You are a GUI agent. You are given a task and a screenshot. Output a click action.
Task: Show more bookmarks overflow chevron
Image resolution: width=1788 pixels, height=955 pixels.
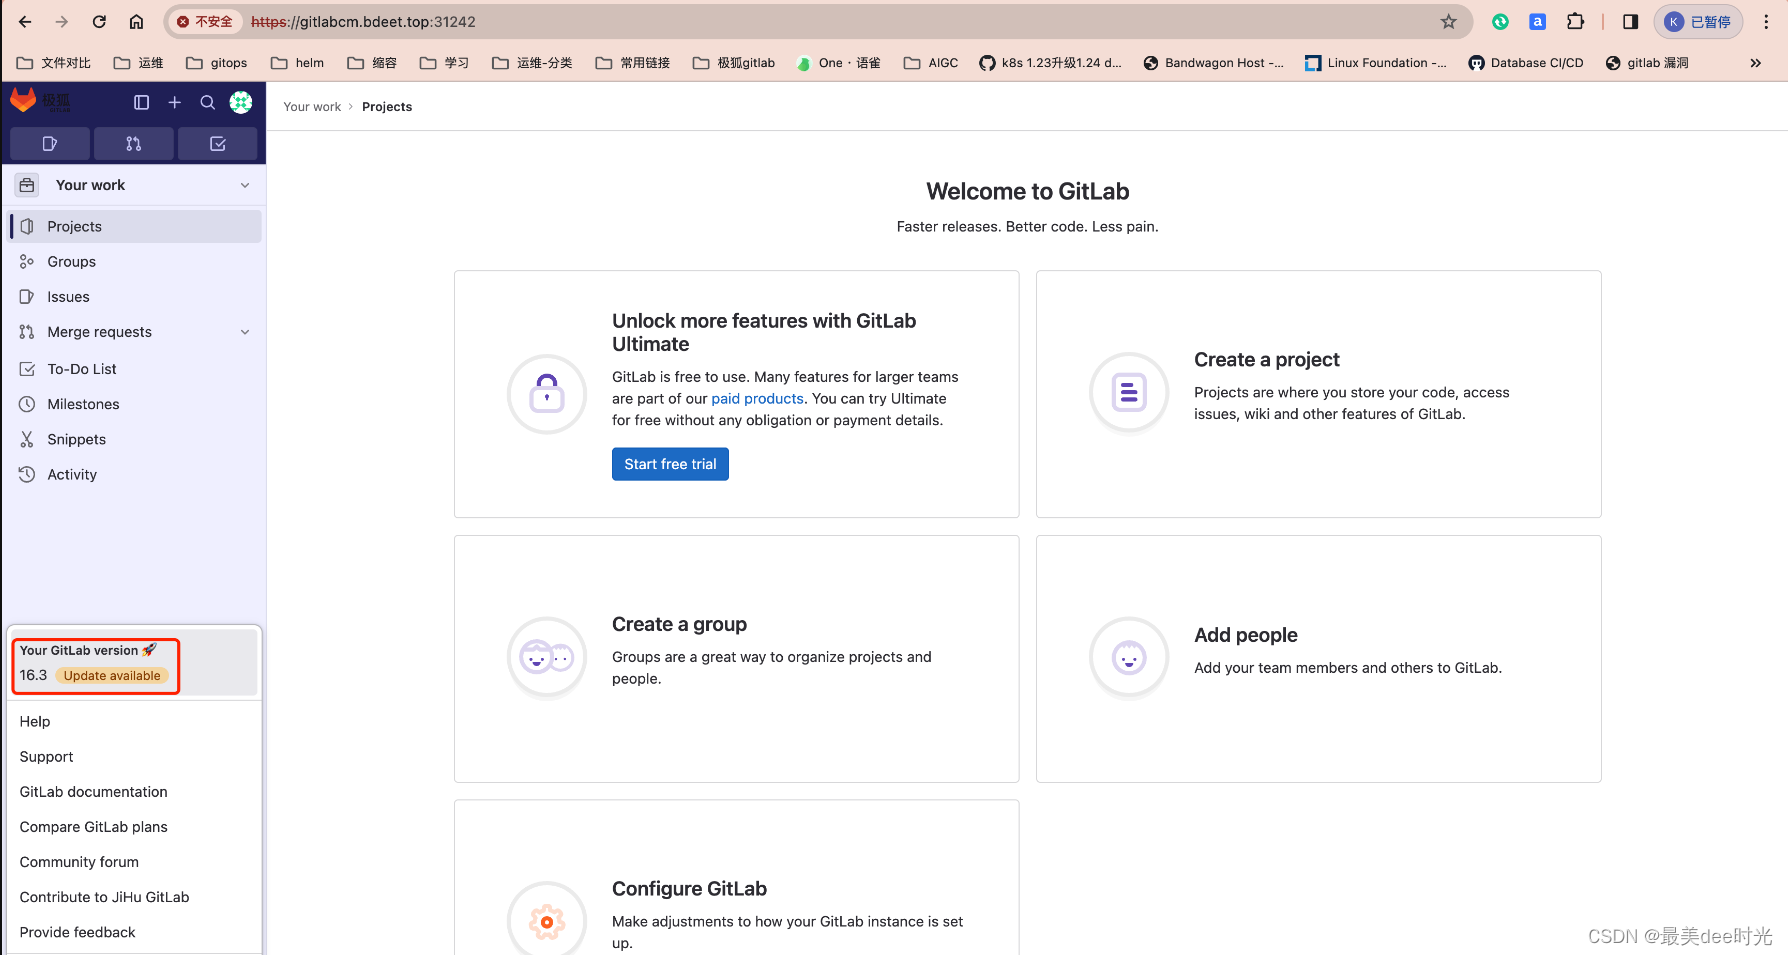click(1755, 63)
